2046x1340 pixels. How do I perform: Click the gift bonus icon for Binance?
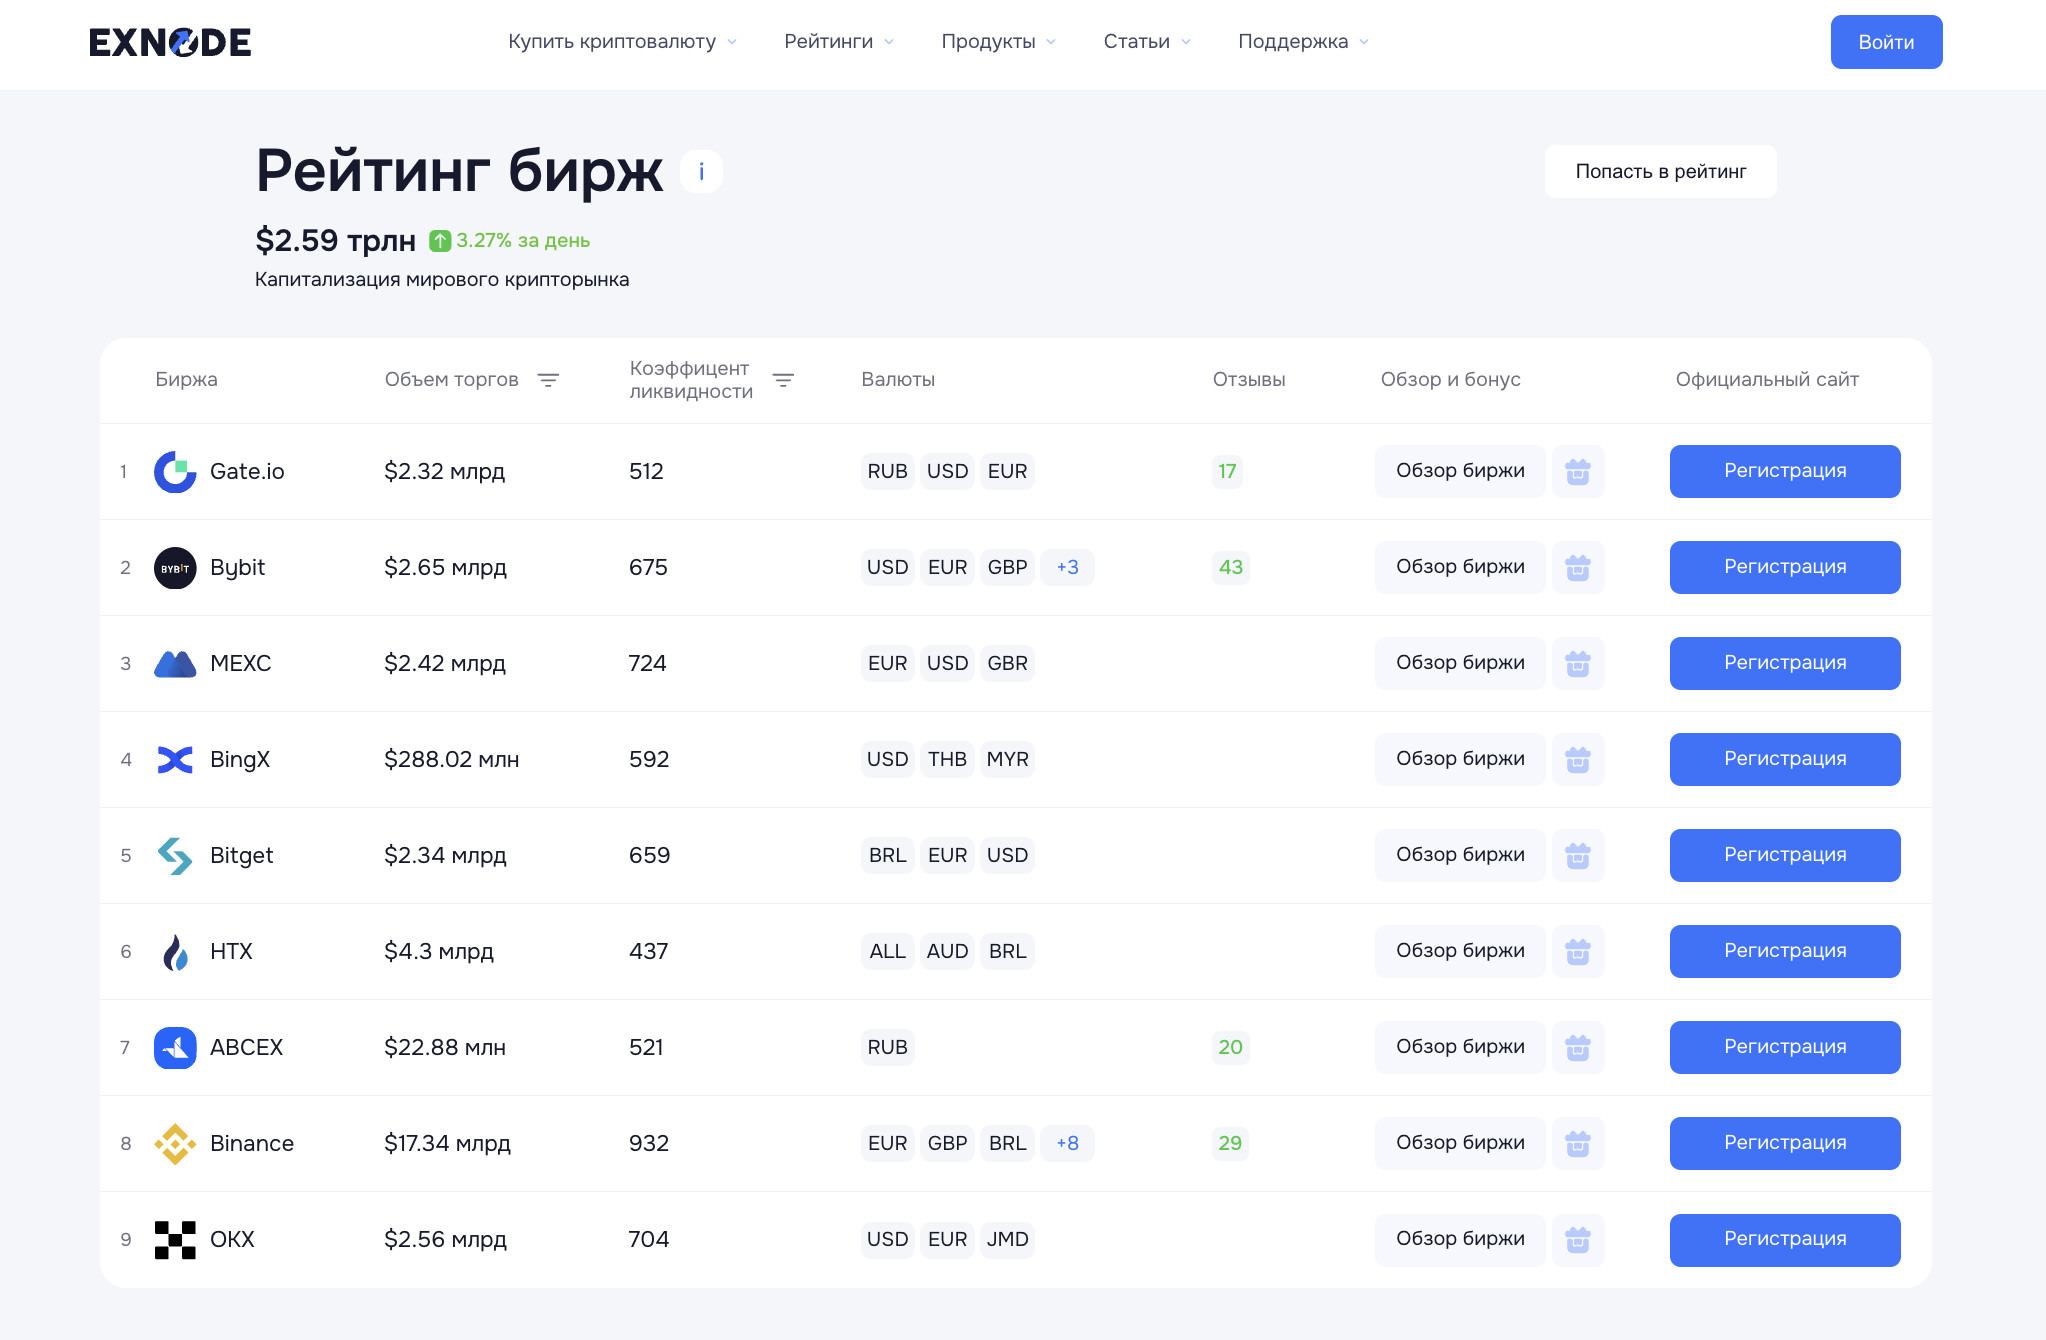coord(1578,1143)
